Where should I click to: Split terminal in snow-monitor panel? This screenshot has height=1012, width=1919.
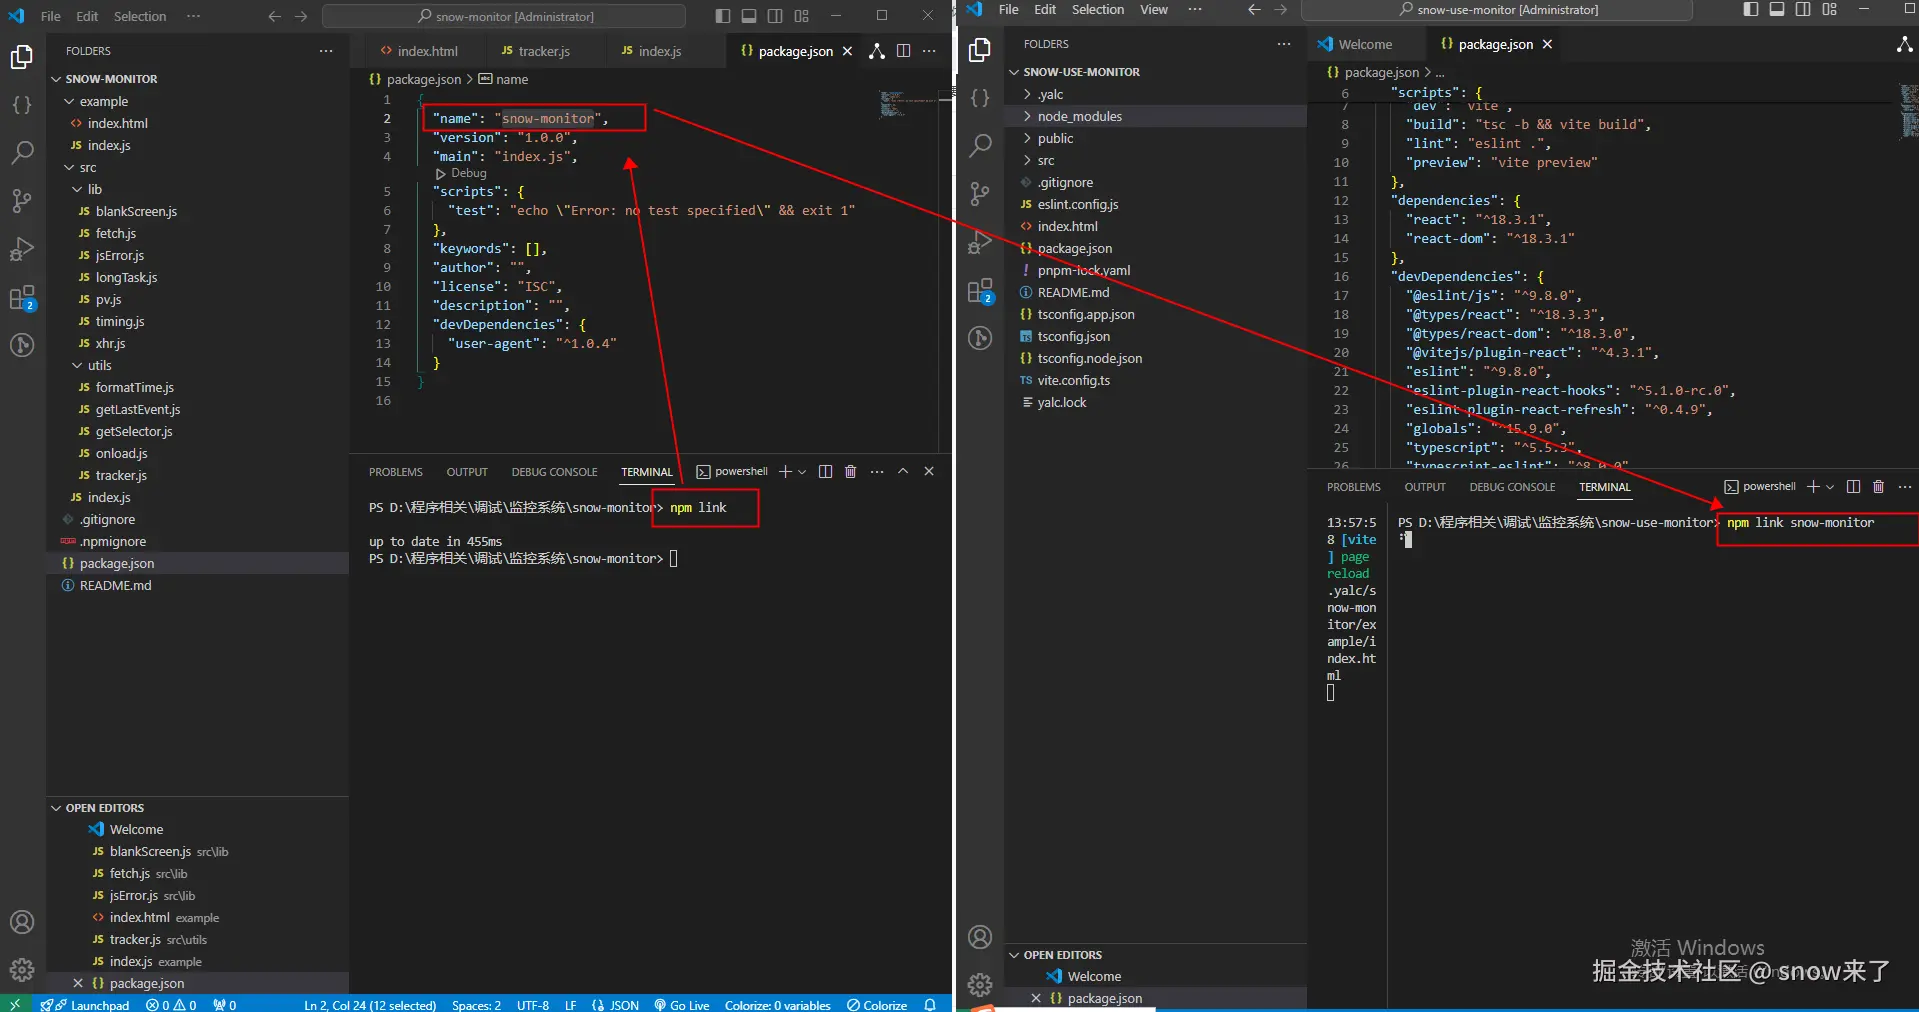[x=825, y=472]
